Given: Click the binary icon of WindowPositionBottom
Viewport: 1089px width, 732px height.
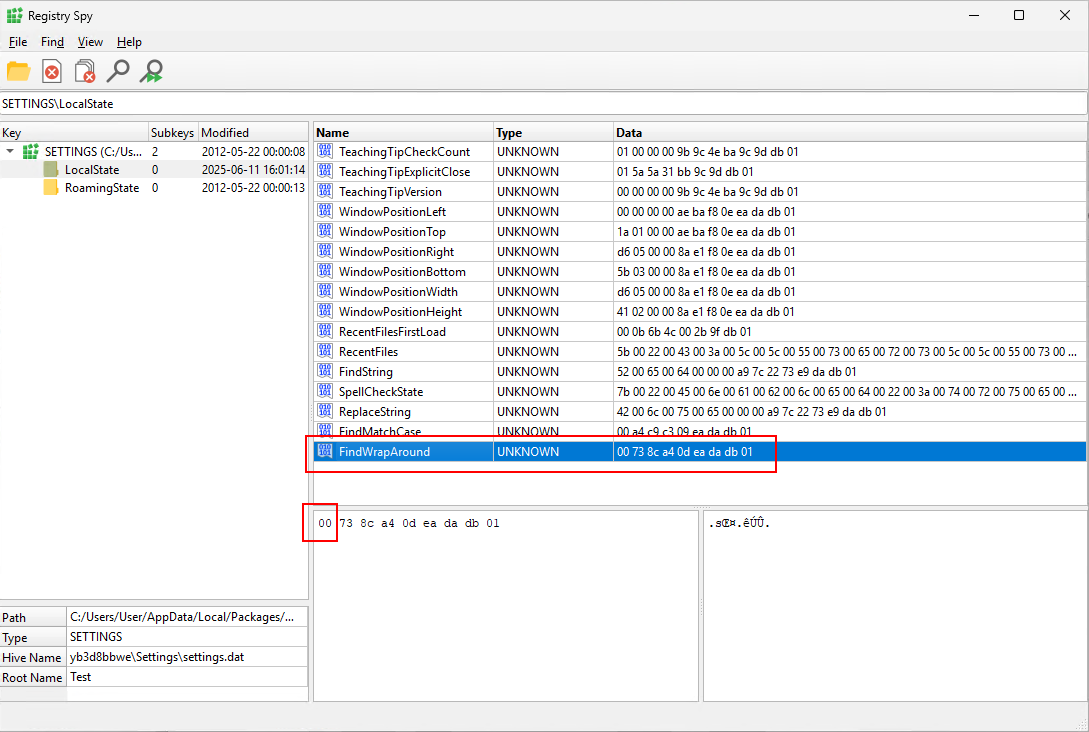Looking at the screenshot, I should tap(325, 271).
